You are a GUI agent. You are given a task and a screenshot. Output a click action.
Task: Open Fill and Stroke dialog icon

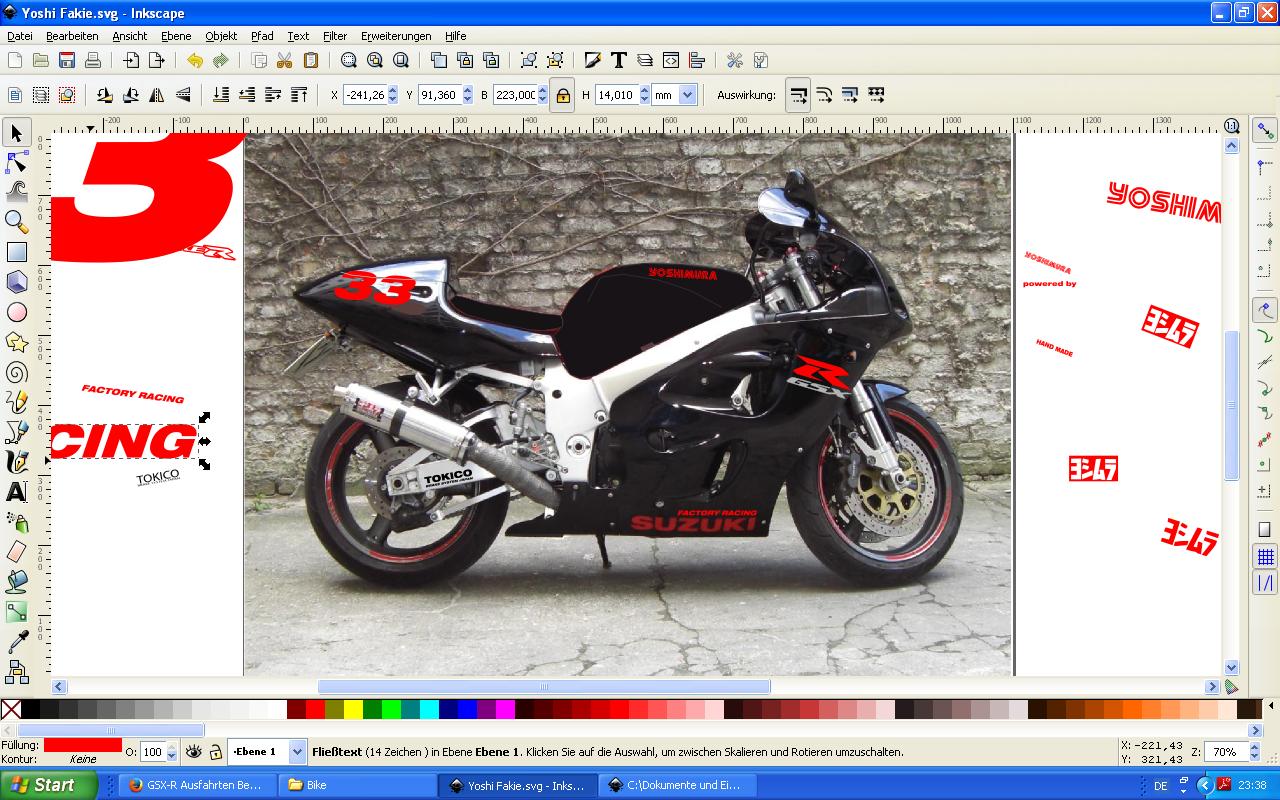[593, 60]
